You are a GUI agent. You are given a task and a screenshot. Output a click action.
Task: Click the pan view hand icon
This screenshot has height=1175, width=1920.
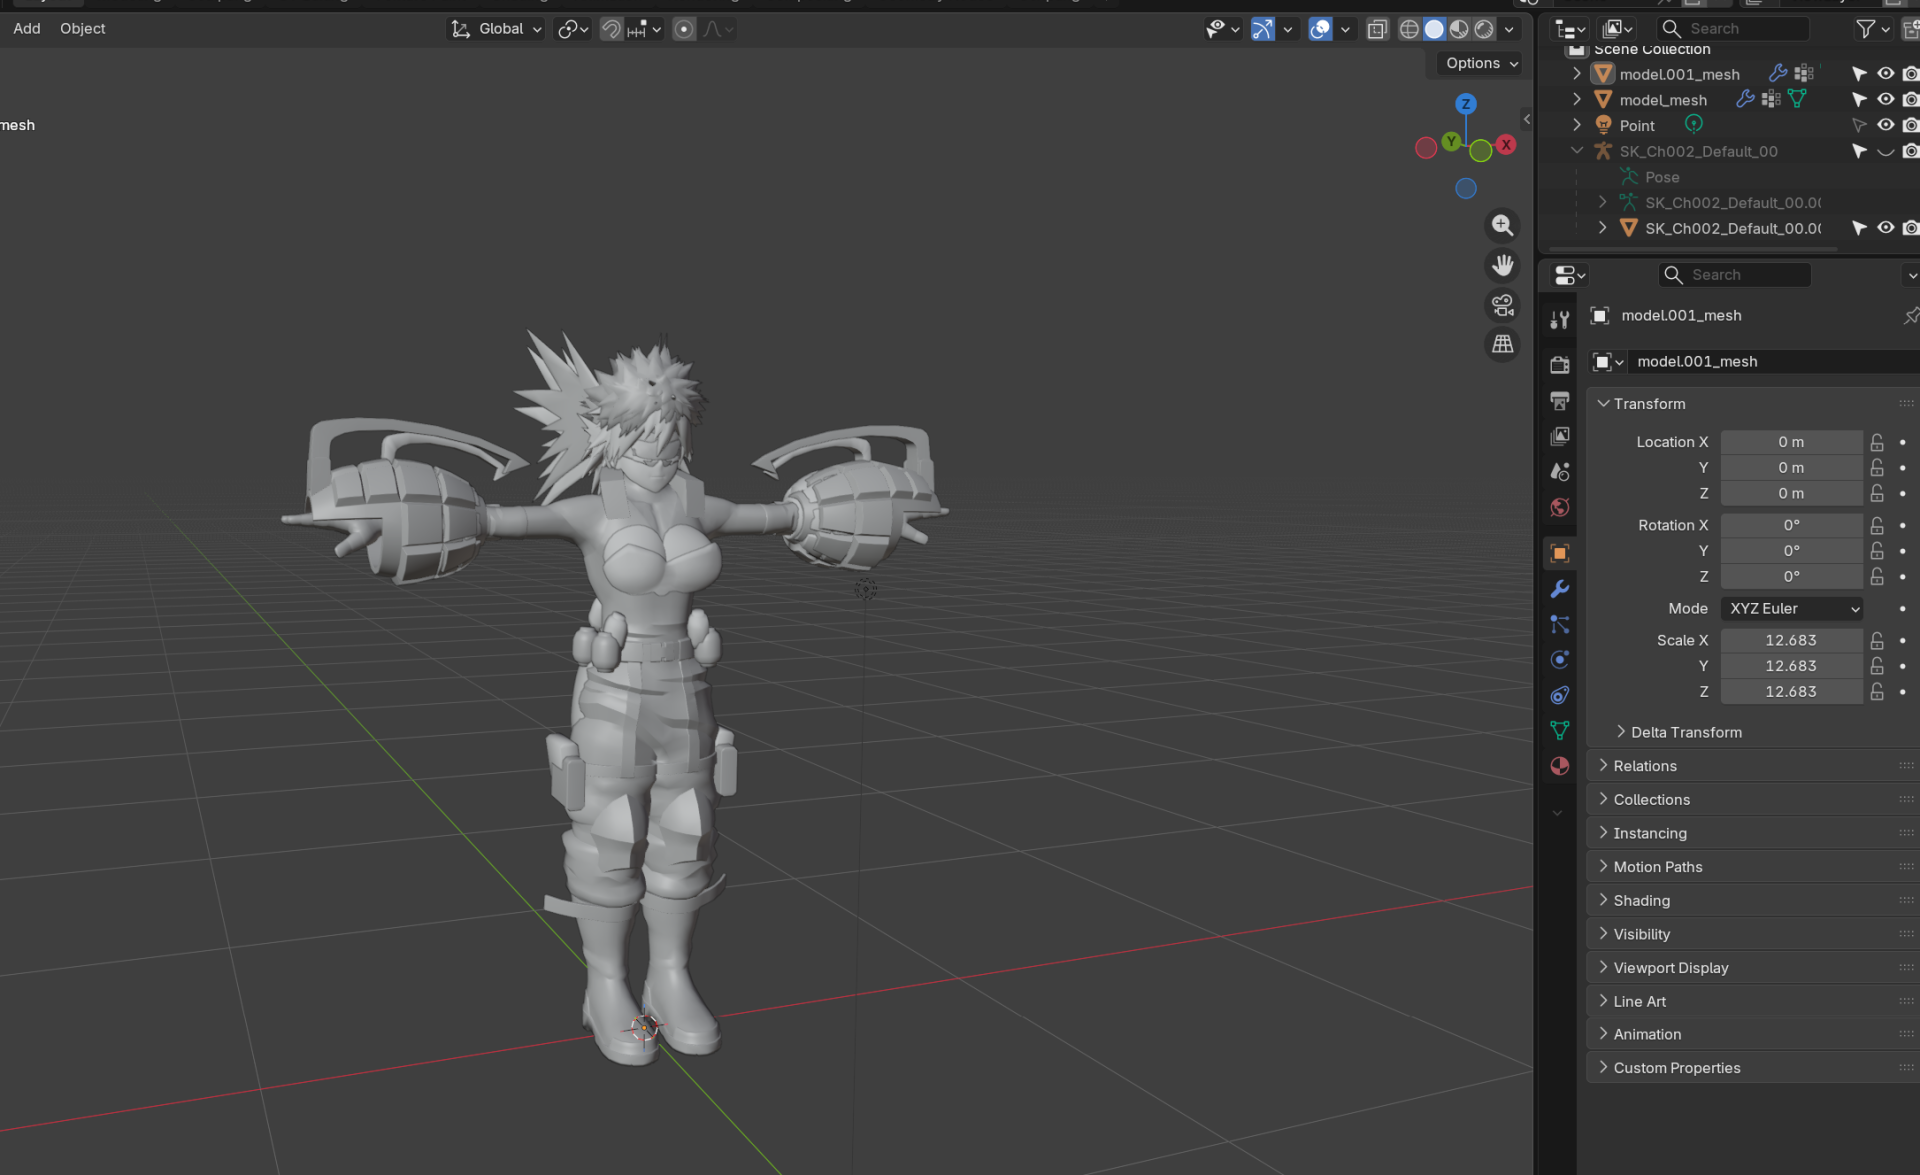tap(1502, 266)
